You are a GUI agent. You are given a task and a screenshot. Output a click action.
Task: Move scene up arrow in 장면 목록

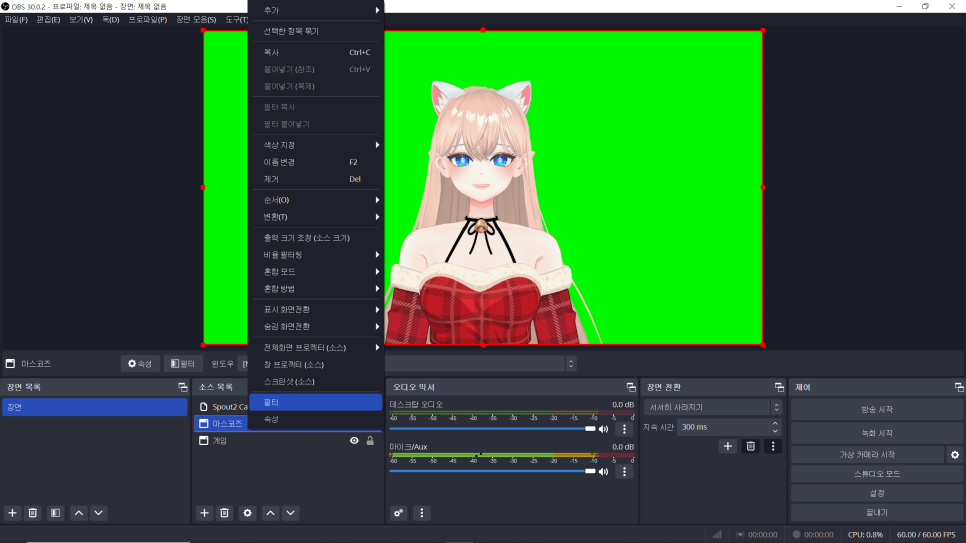pyautogui.click(x=79, y=513)
